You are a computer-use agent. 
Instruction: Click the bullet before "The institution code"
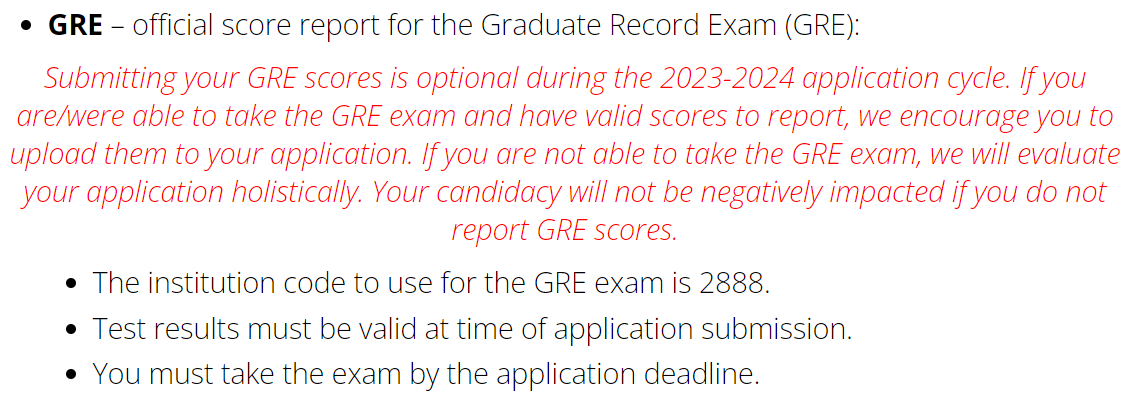click(x=71, y=283)
